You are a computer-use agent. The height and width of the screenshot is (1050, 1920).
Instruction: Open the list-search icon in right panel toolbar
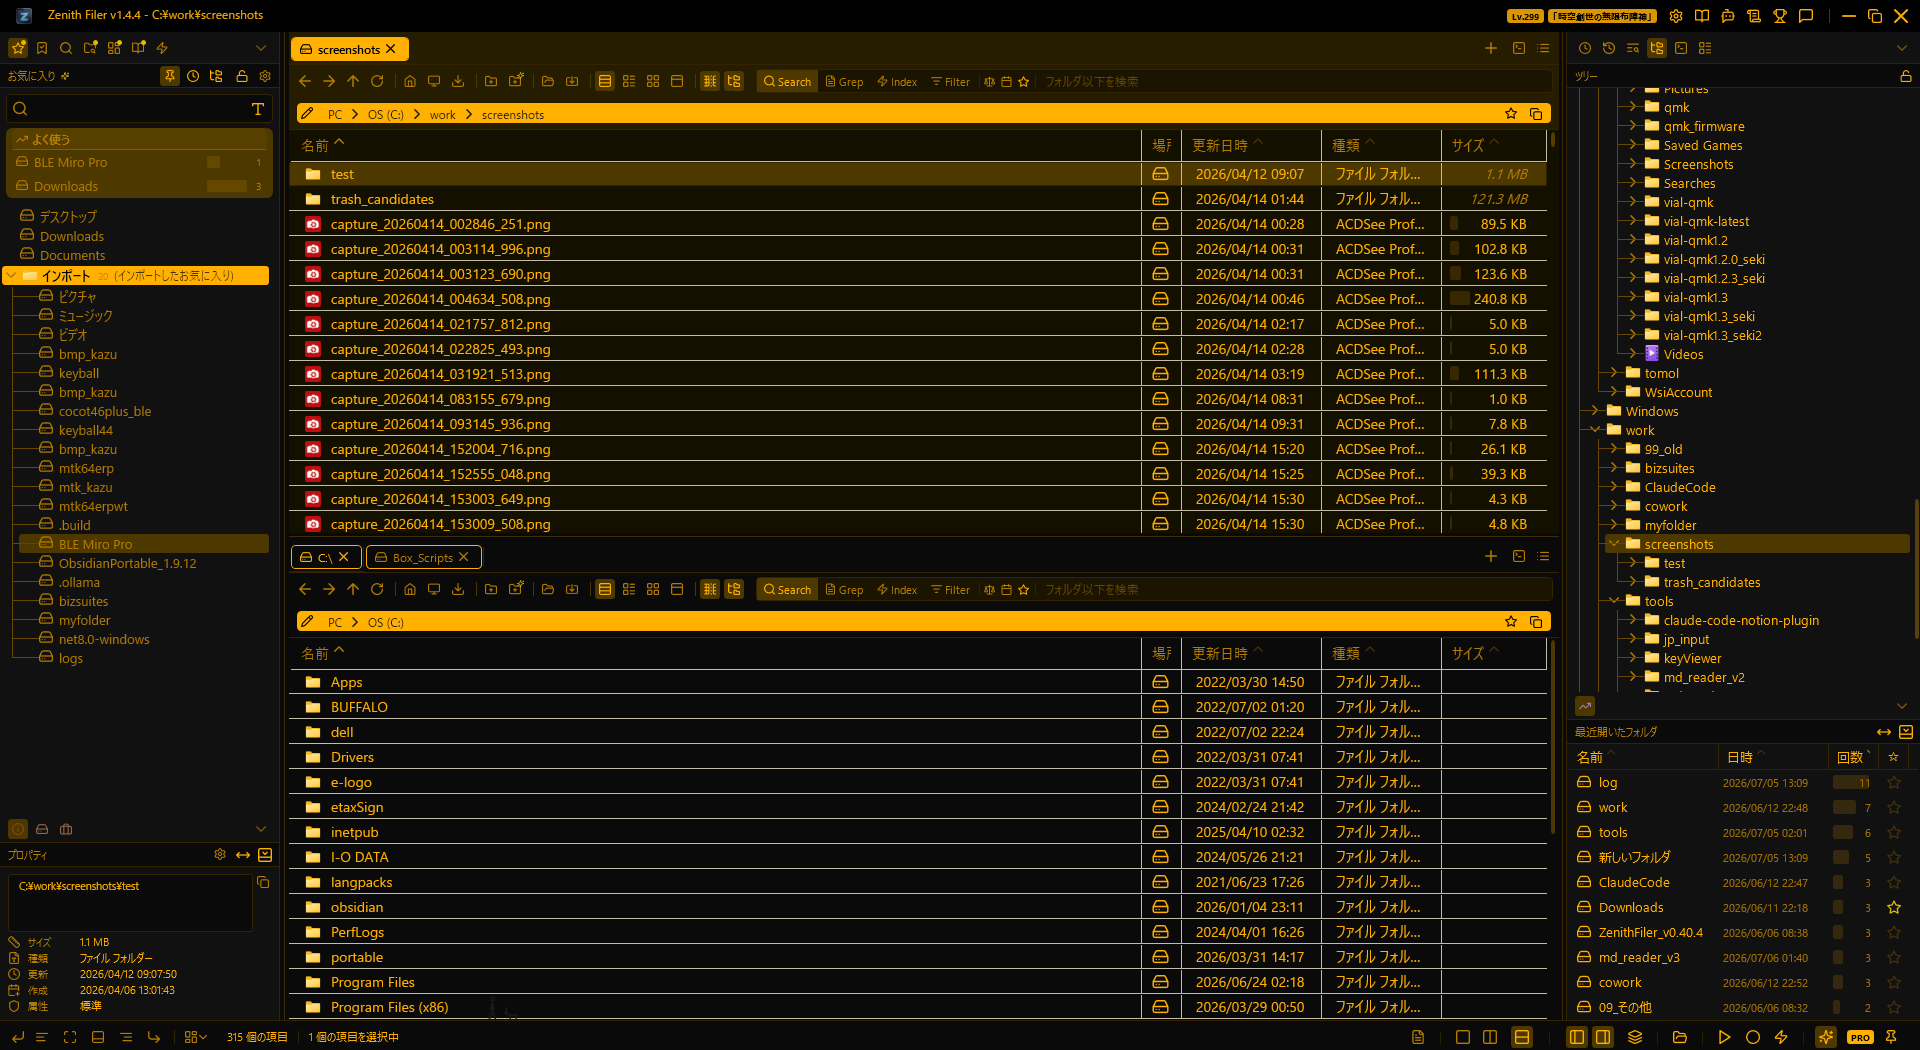click(1633, 48)
